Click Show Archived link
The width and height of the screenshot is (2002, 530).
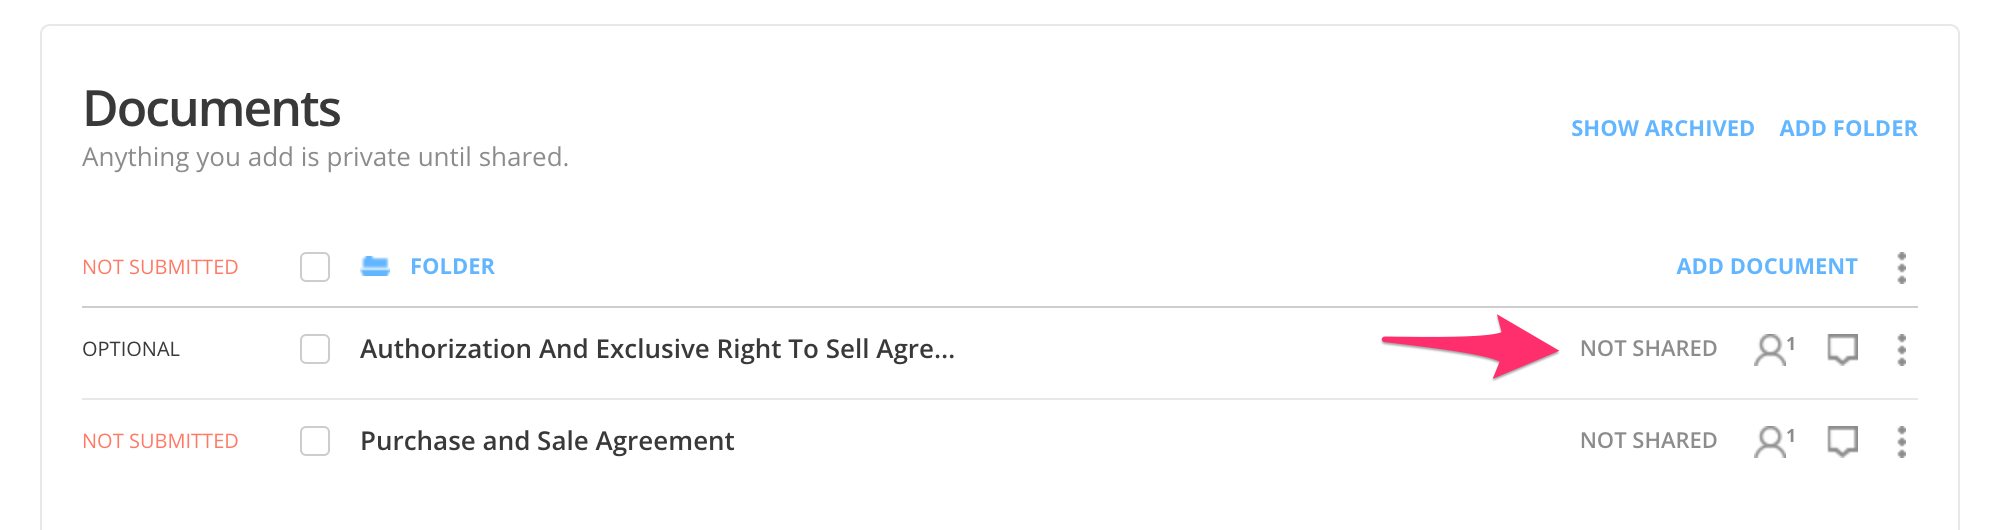1662,128
